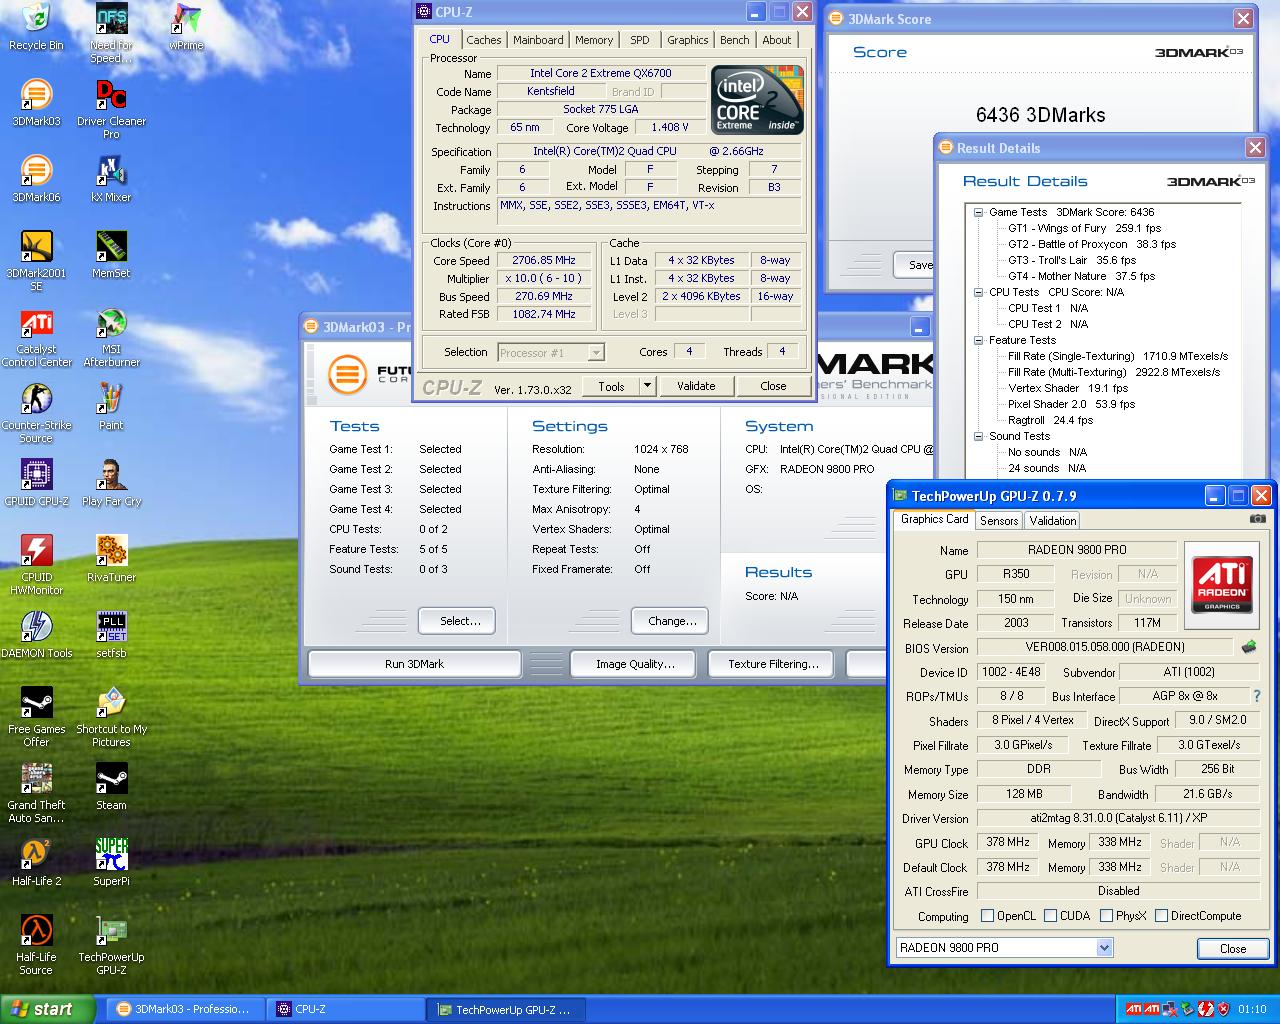The image size is (1280, 1024).
Task: Switch to the Caches tab in CPU-Z
Action: click(484, 40)
